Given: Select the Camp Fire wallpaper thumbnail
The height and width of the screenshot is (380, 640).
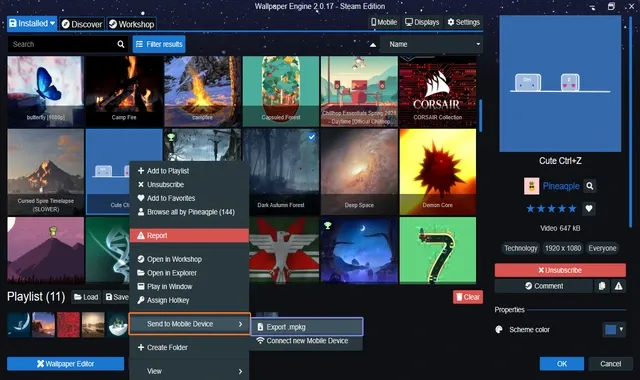Looking at the screenshot, I should point(124,91).
